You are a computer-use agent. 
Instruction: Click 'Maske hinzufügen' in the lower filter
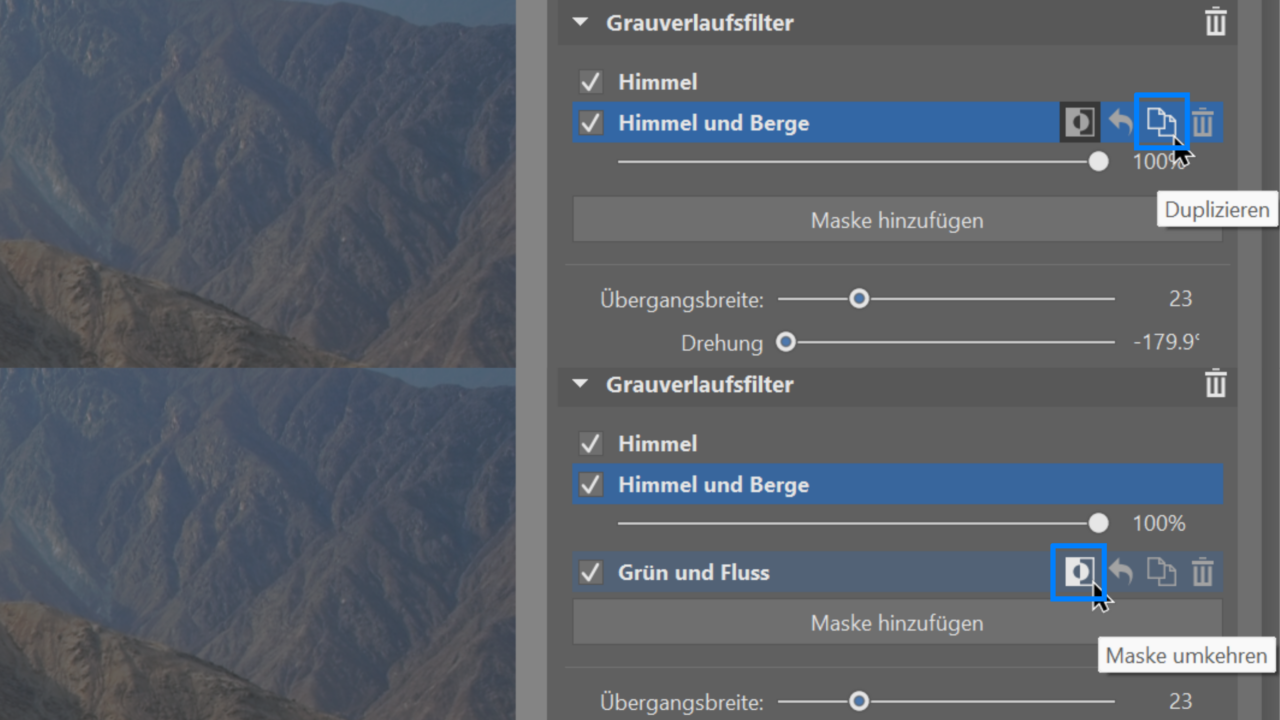896,622
